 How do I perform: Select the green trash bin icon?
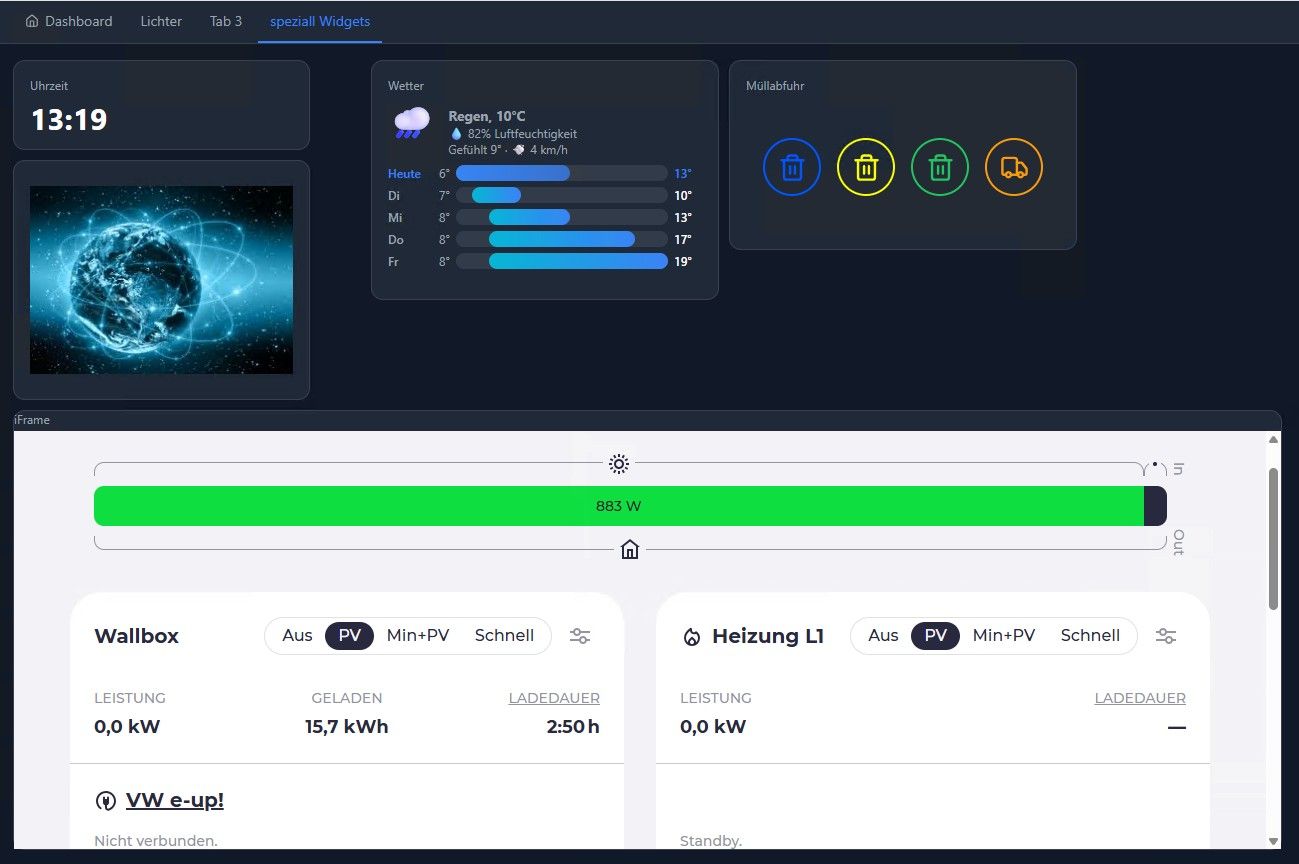click(940, 167)
